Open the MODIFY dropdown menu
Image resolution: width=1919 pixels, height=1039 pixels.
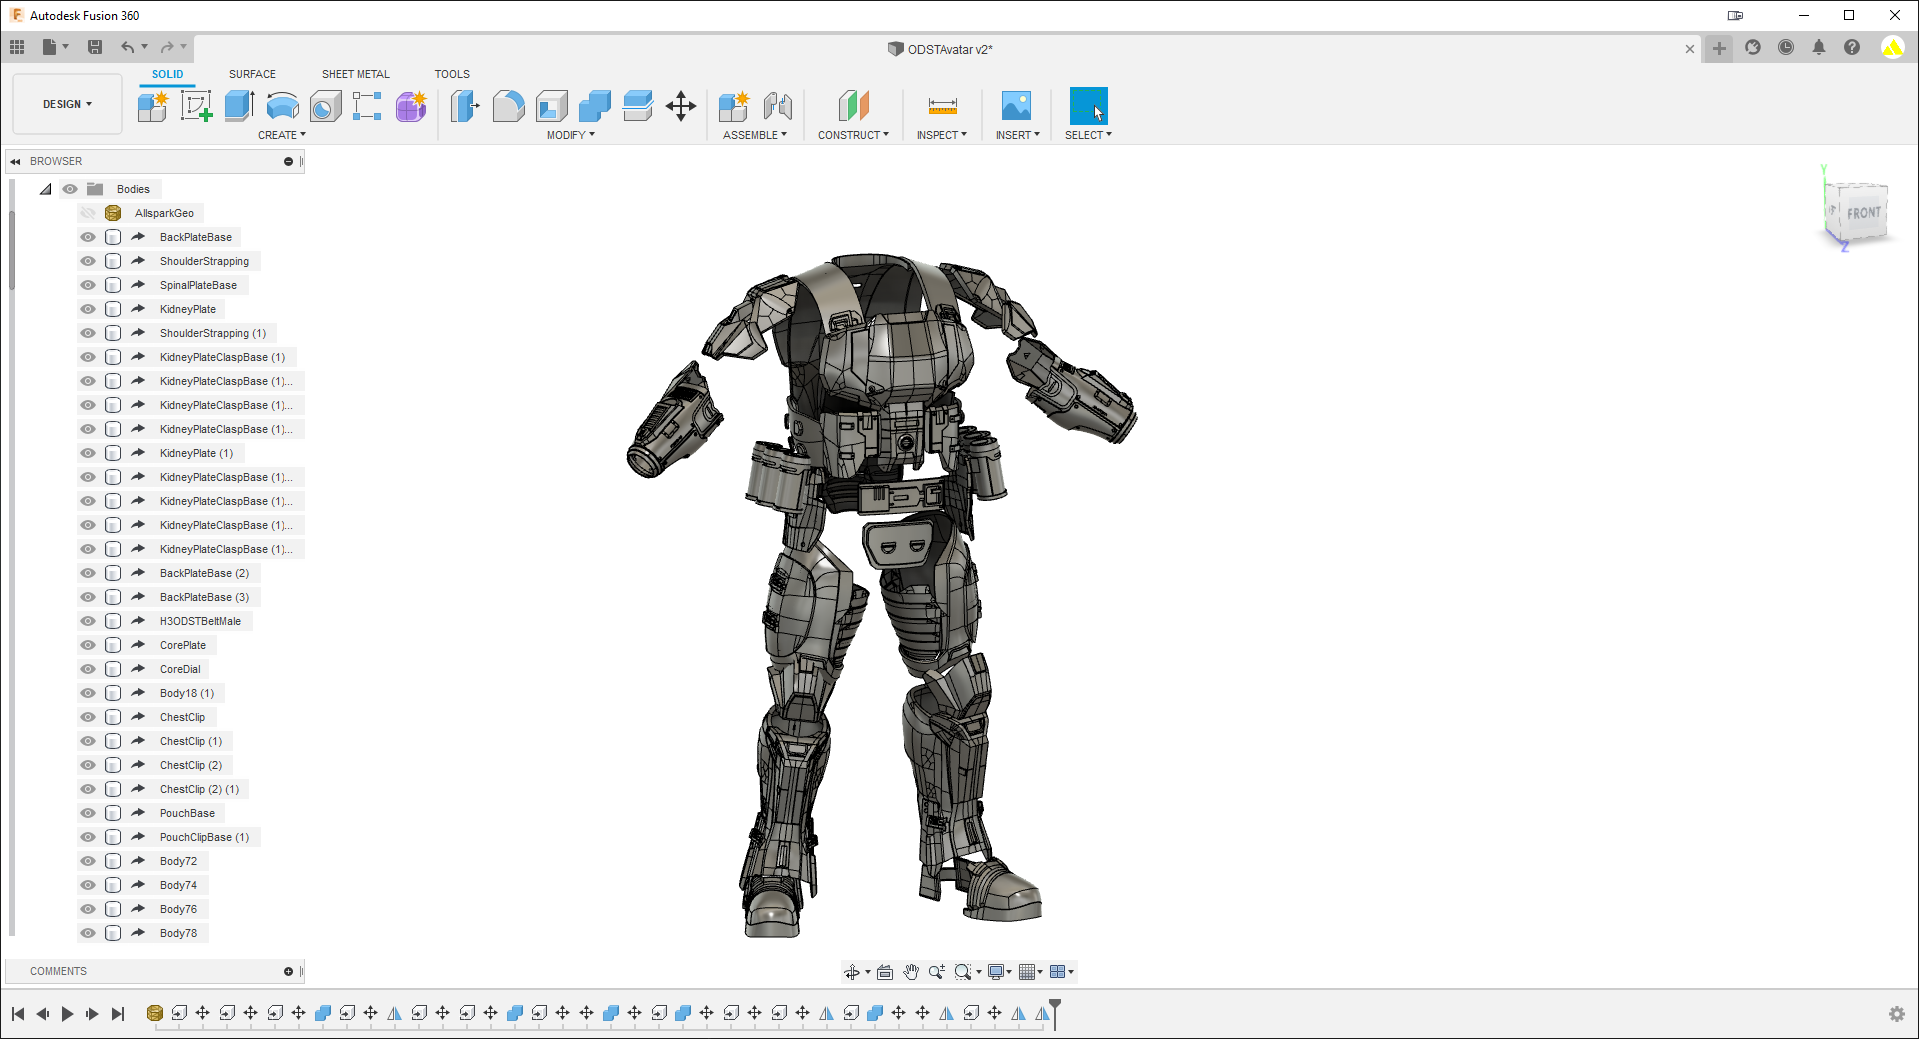click(x=571, y=135)
